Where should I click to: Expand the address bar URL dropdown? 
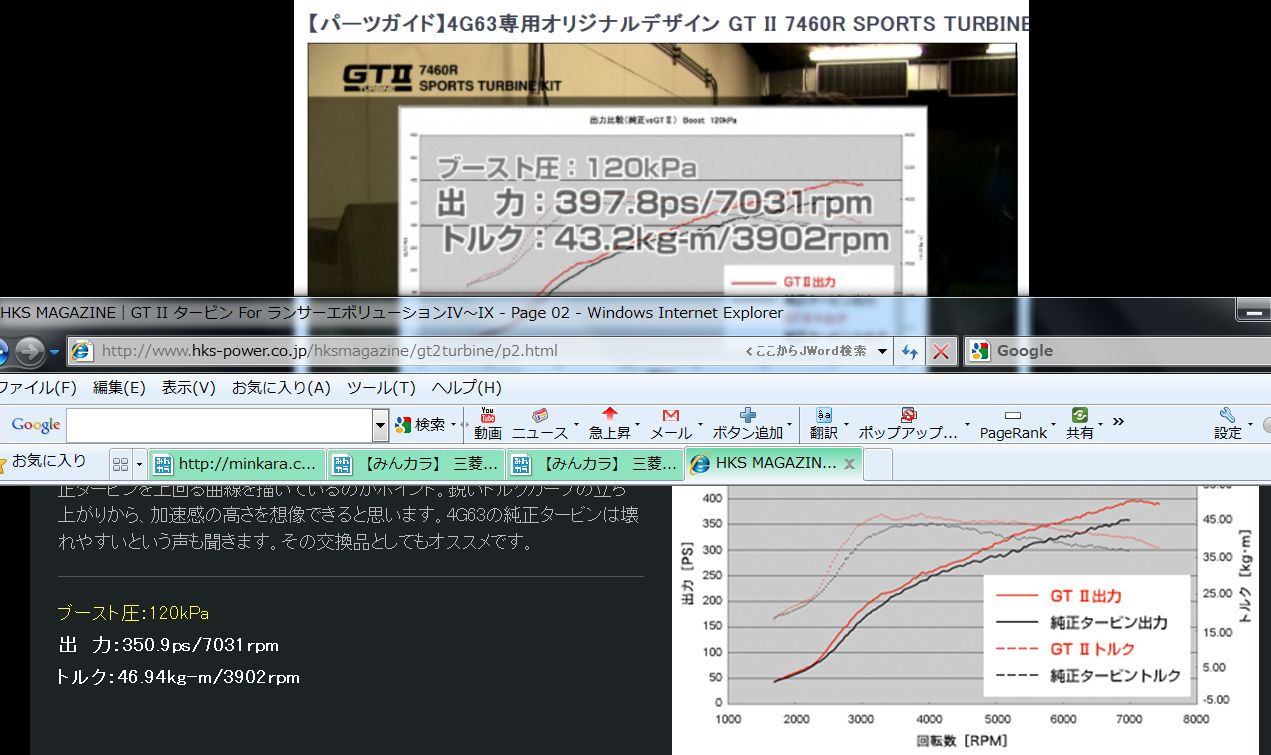(882, 351)
